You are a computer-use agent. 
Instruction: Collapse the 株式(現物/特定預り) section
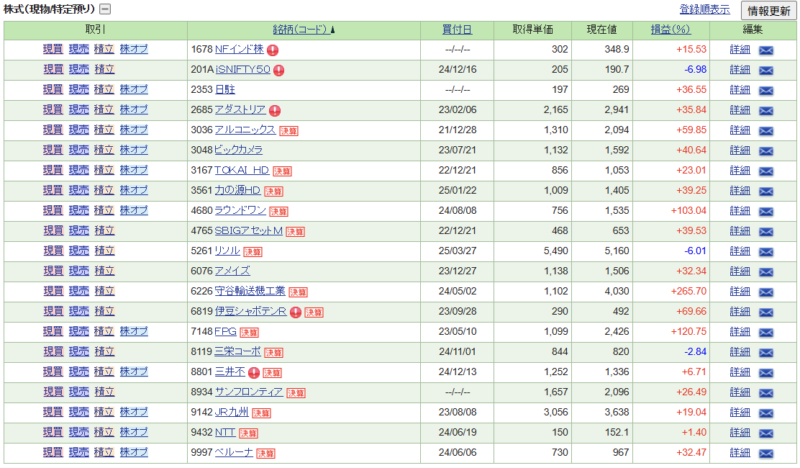pos(105,9)
